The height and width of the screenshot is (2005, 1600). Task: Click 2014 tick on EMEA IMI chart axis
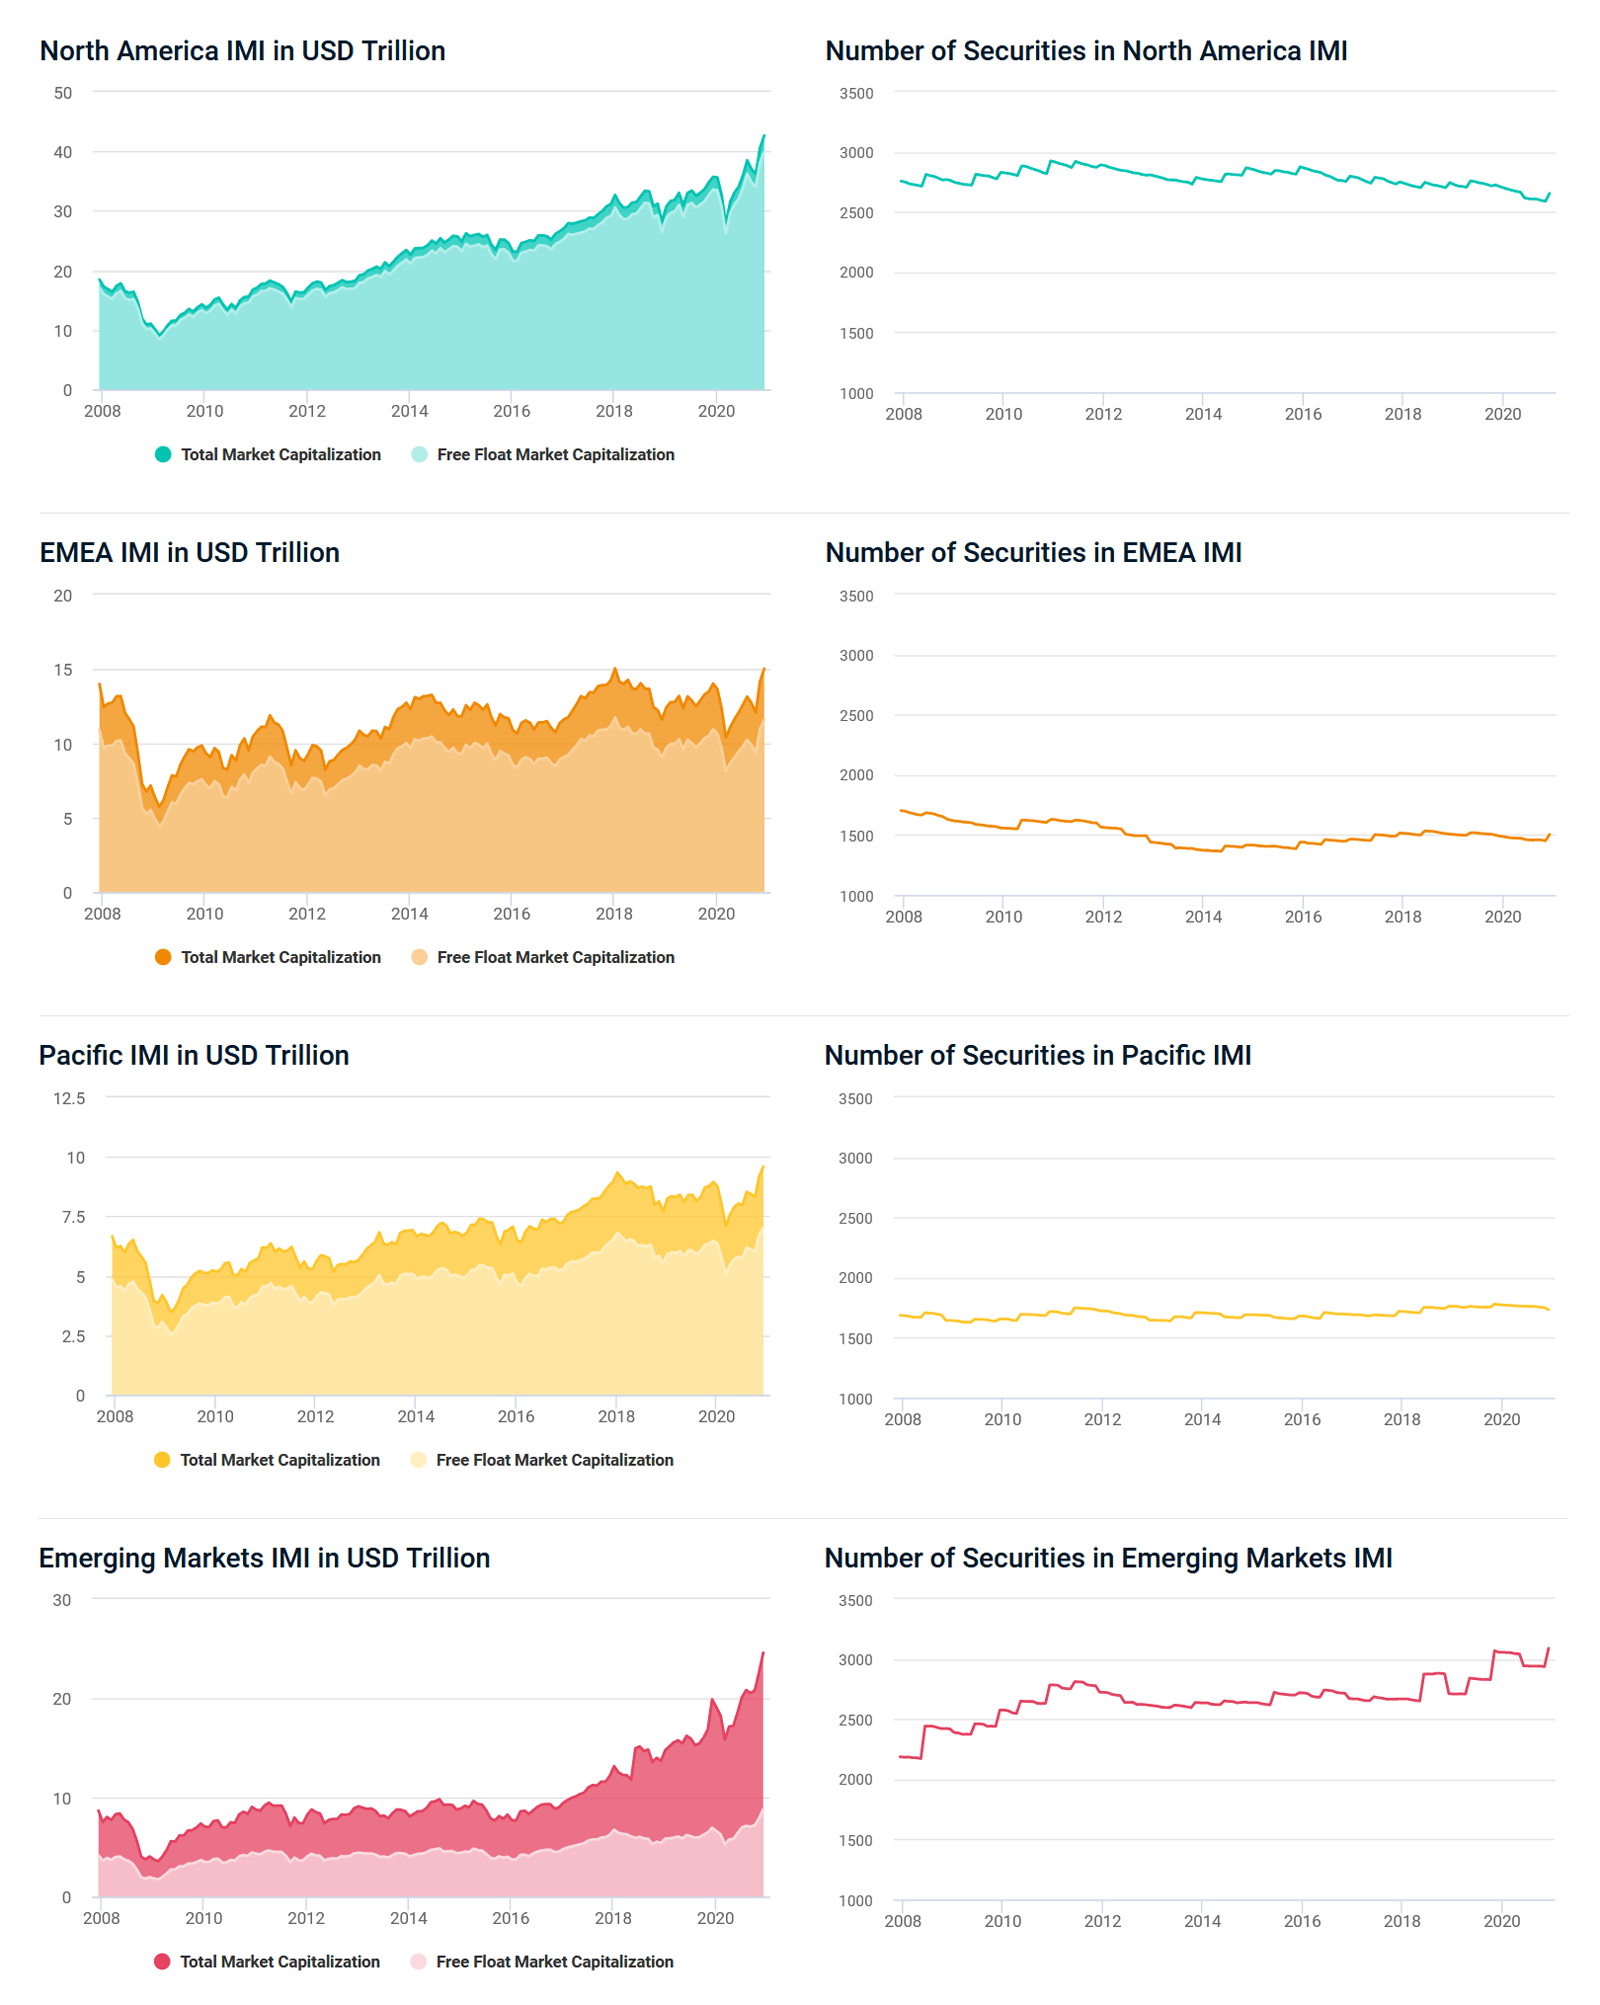click(x=409, y=914)
